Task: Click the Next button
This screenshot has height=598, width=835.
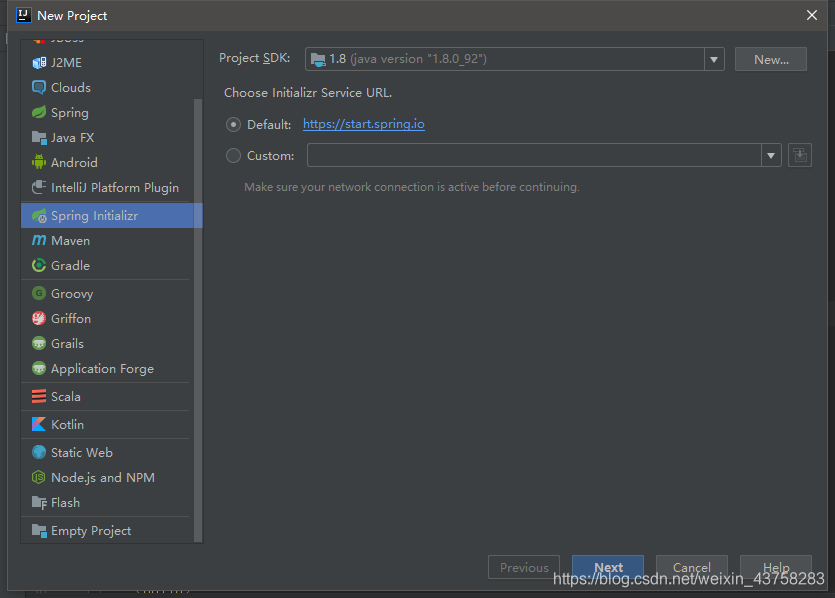Action: (x=608, y=568)
